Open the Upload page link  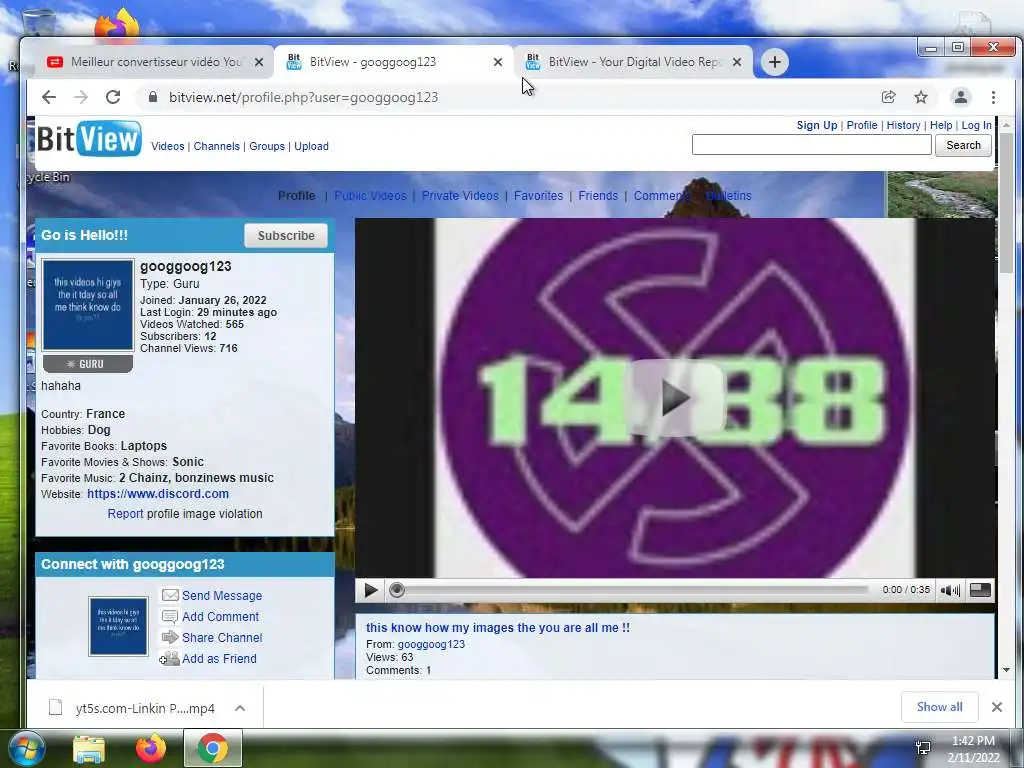[312, 146]
